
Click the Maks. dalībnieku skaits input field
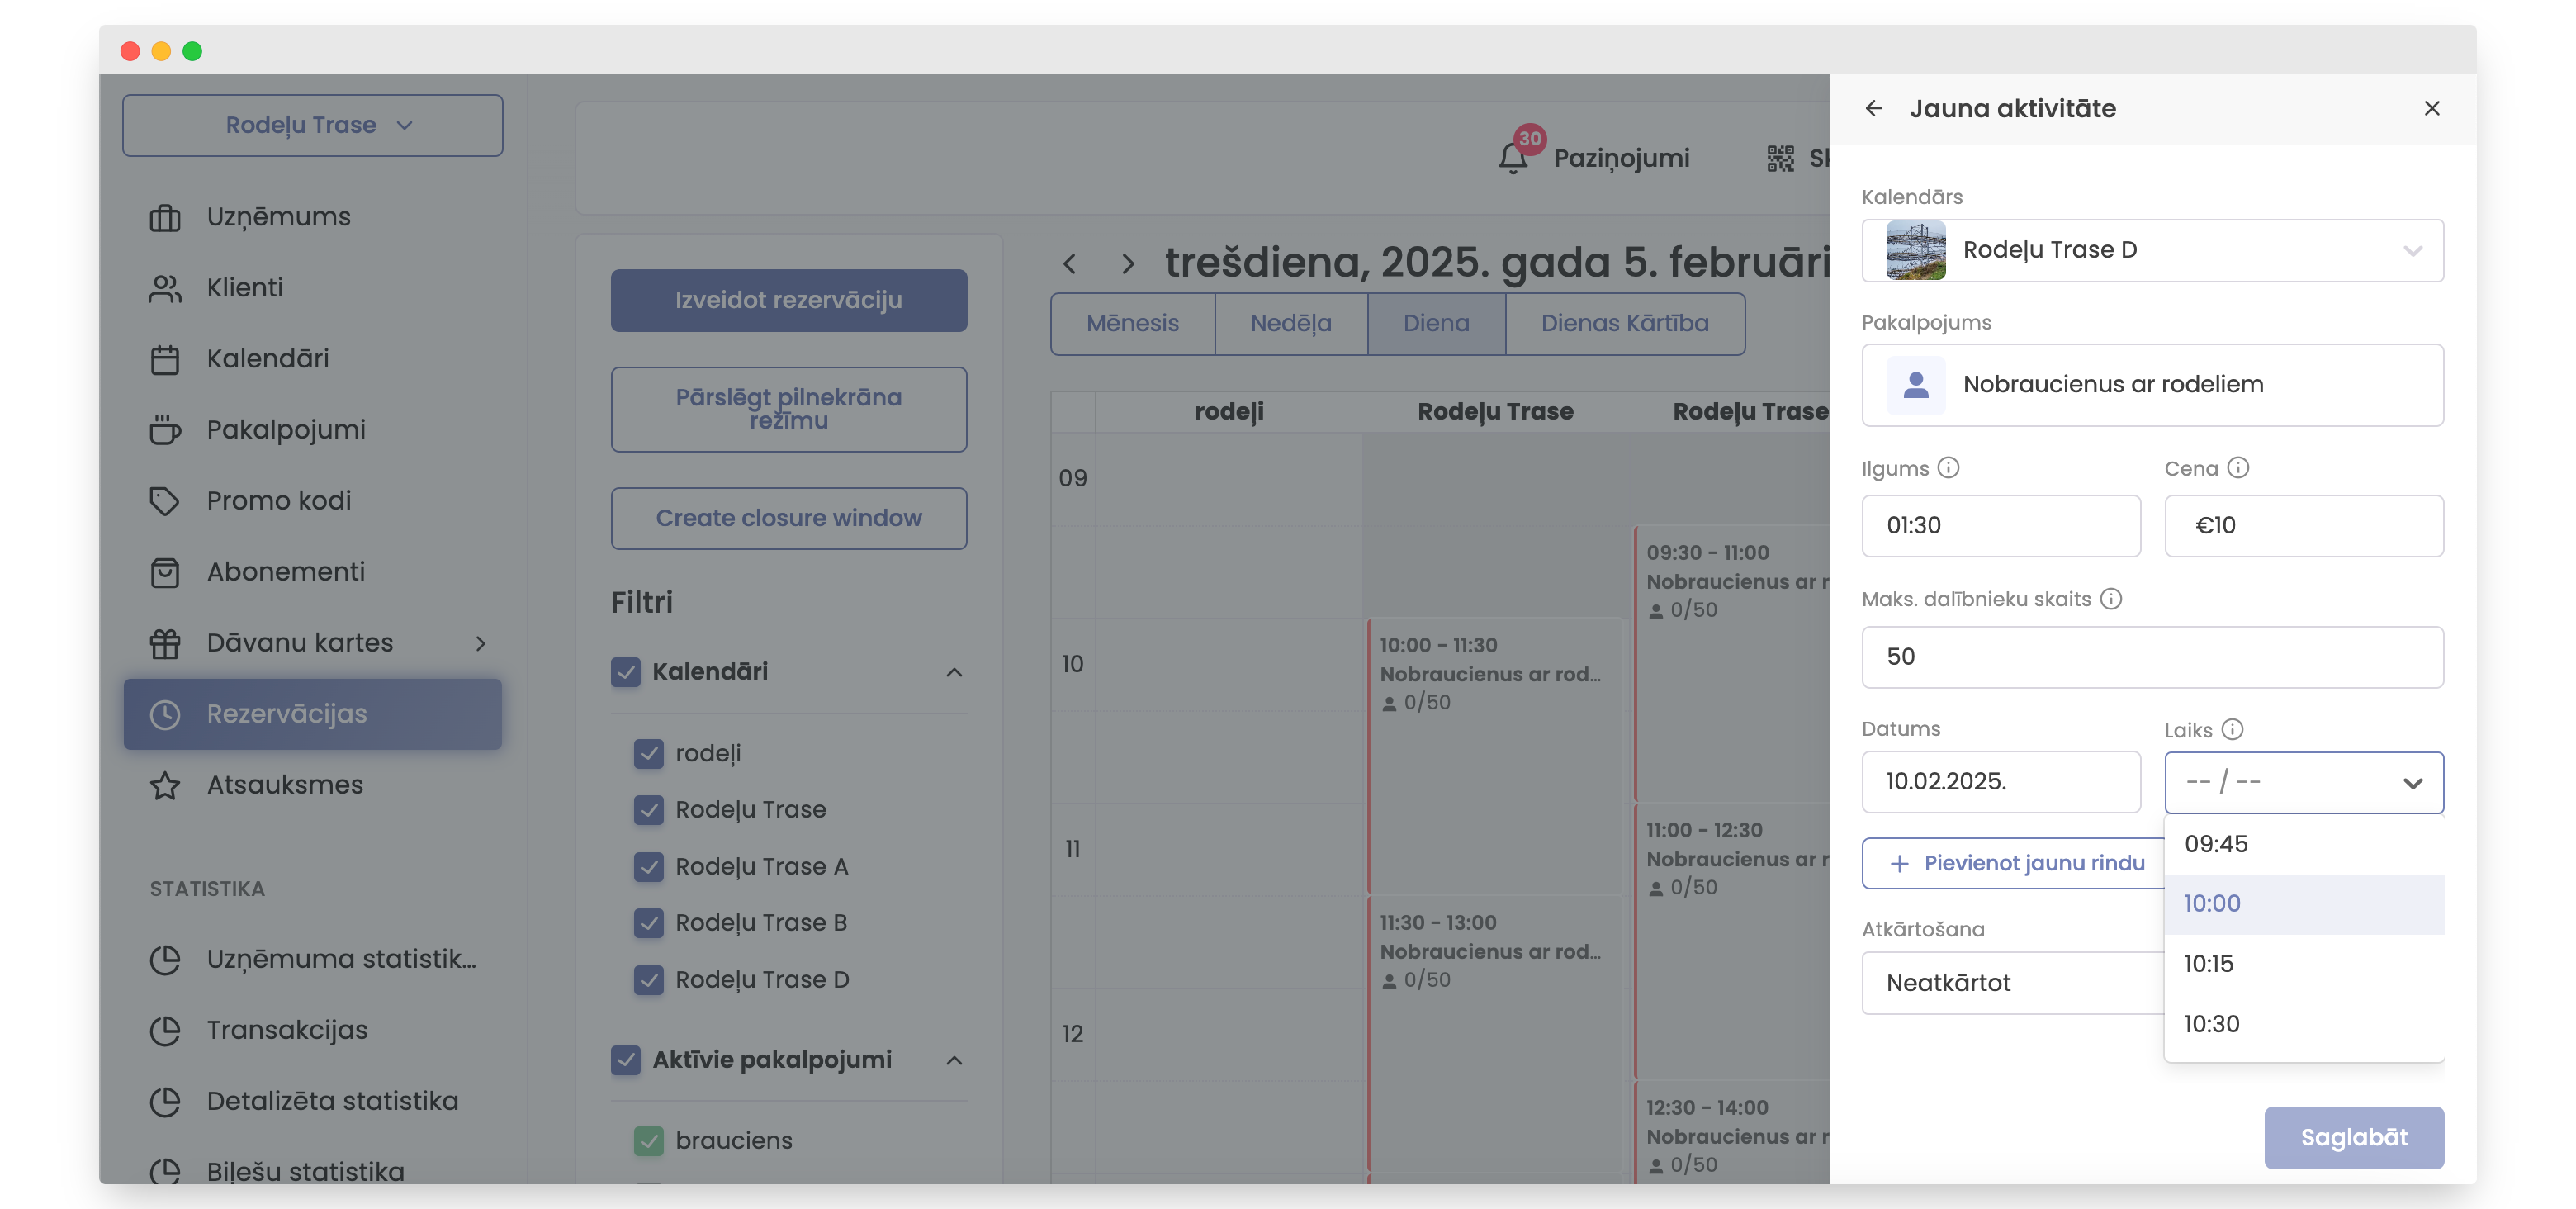tap(2151, 657)
